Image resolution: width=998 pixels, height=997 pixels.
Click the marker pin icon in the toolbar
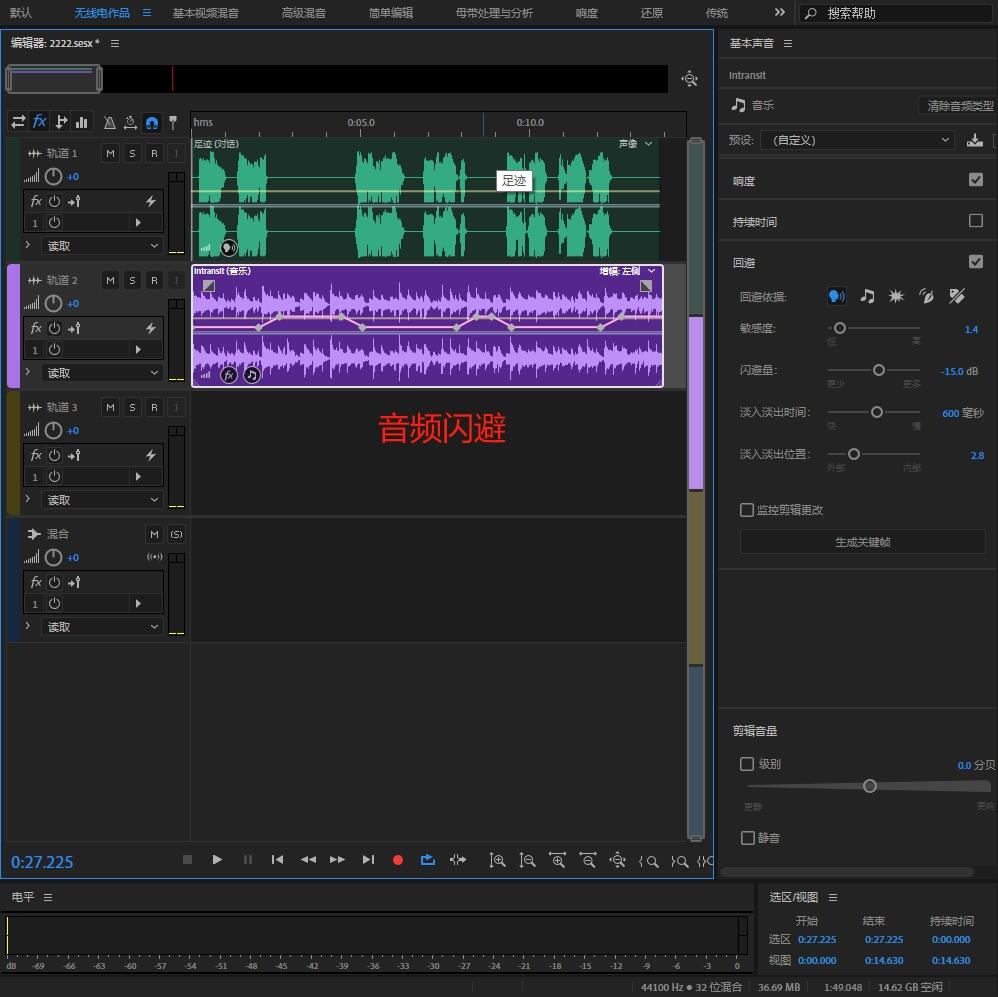click(172, 122)
